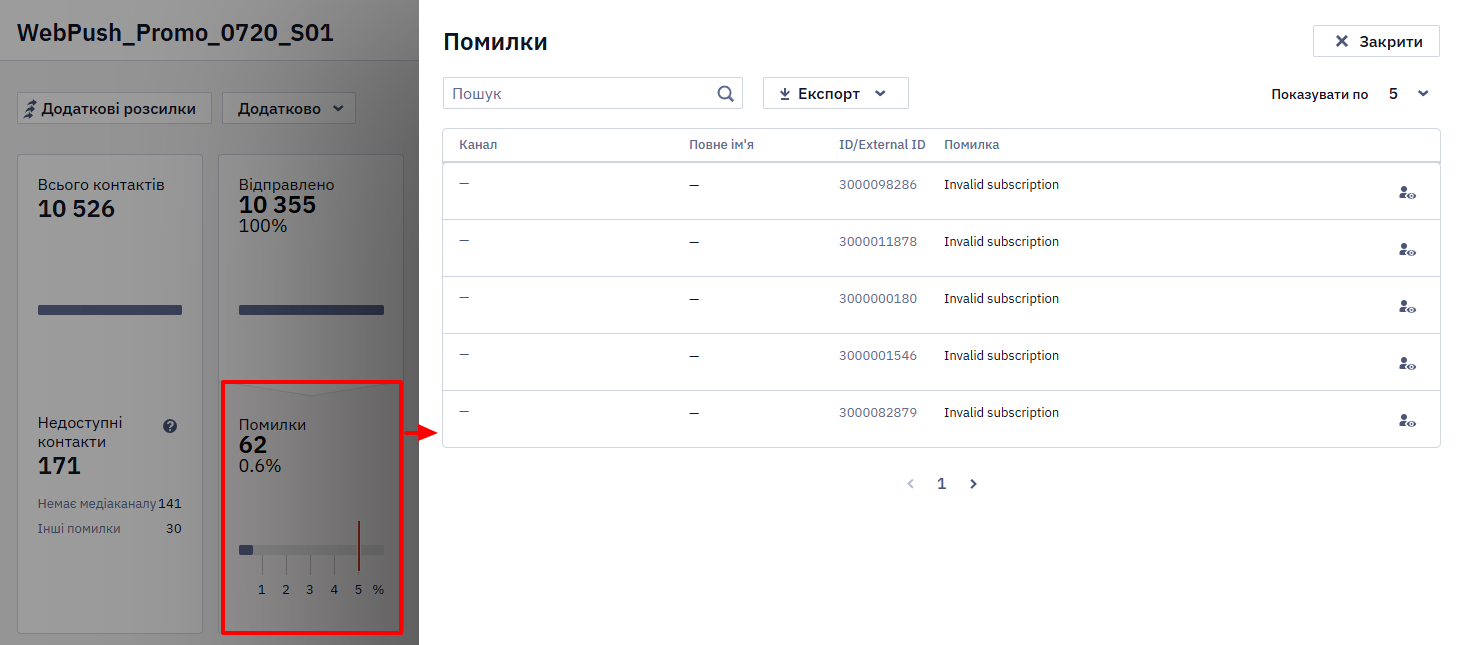Click Недоступні контакти 171 value
The height and width of the screenshot is (645, 1462).
[x=59, y=466]
